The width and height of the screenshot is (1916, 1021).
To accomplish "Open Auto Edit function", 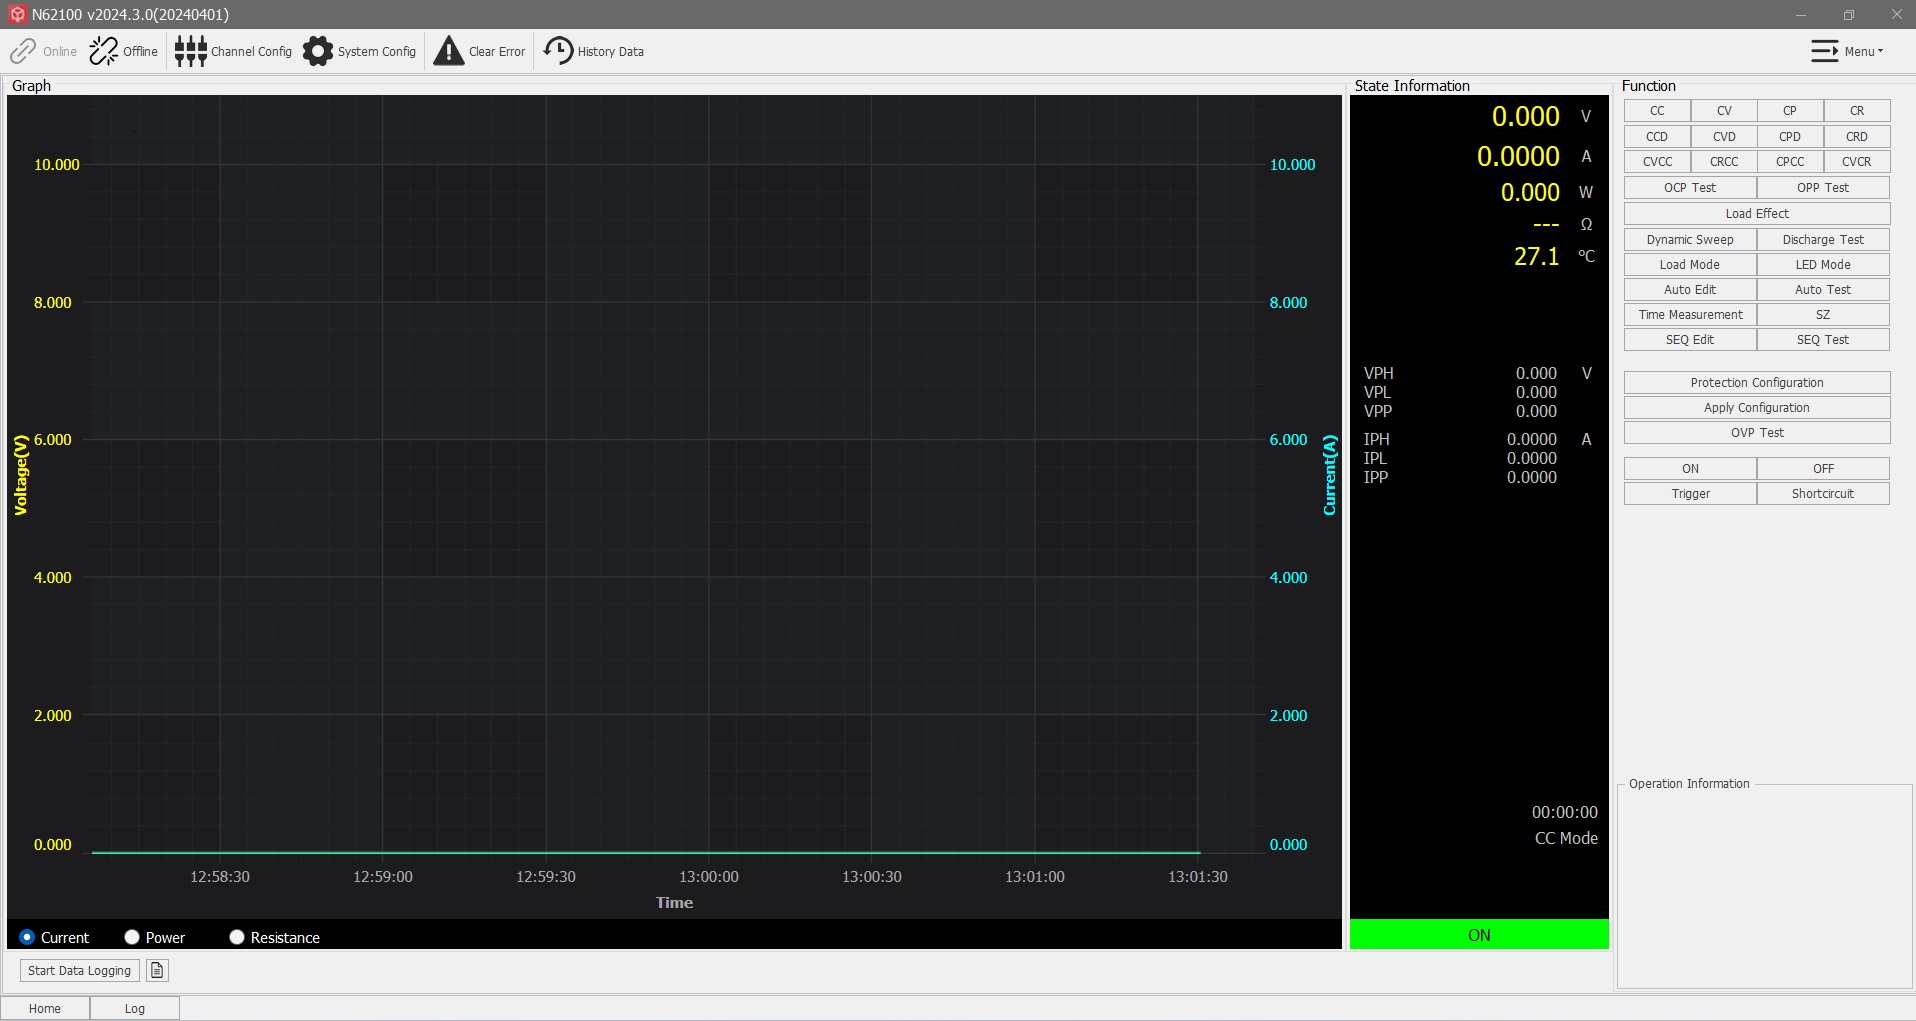I will (x=1690, y=289).
